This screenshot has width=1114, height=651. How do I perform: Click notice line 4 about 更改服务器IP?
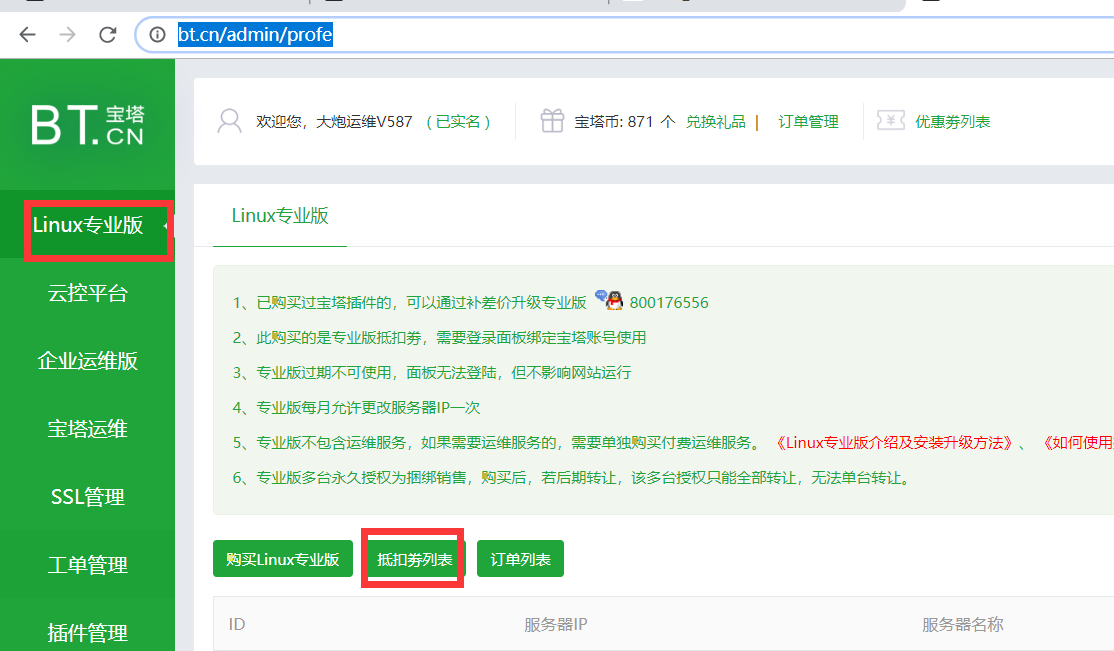(356, 408)
